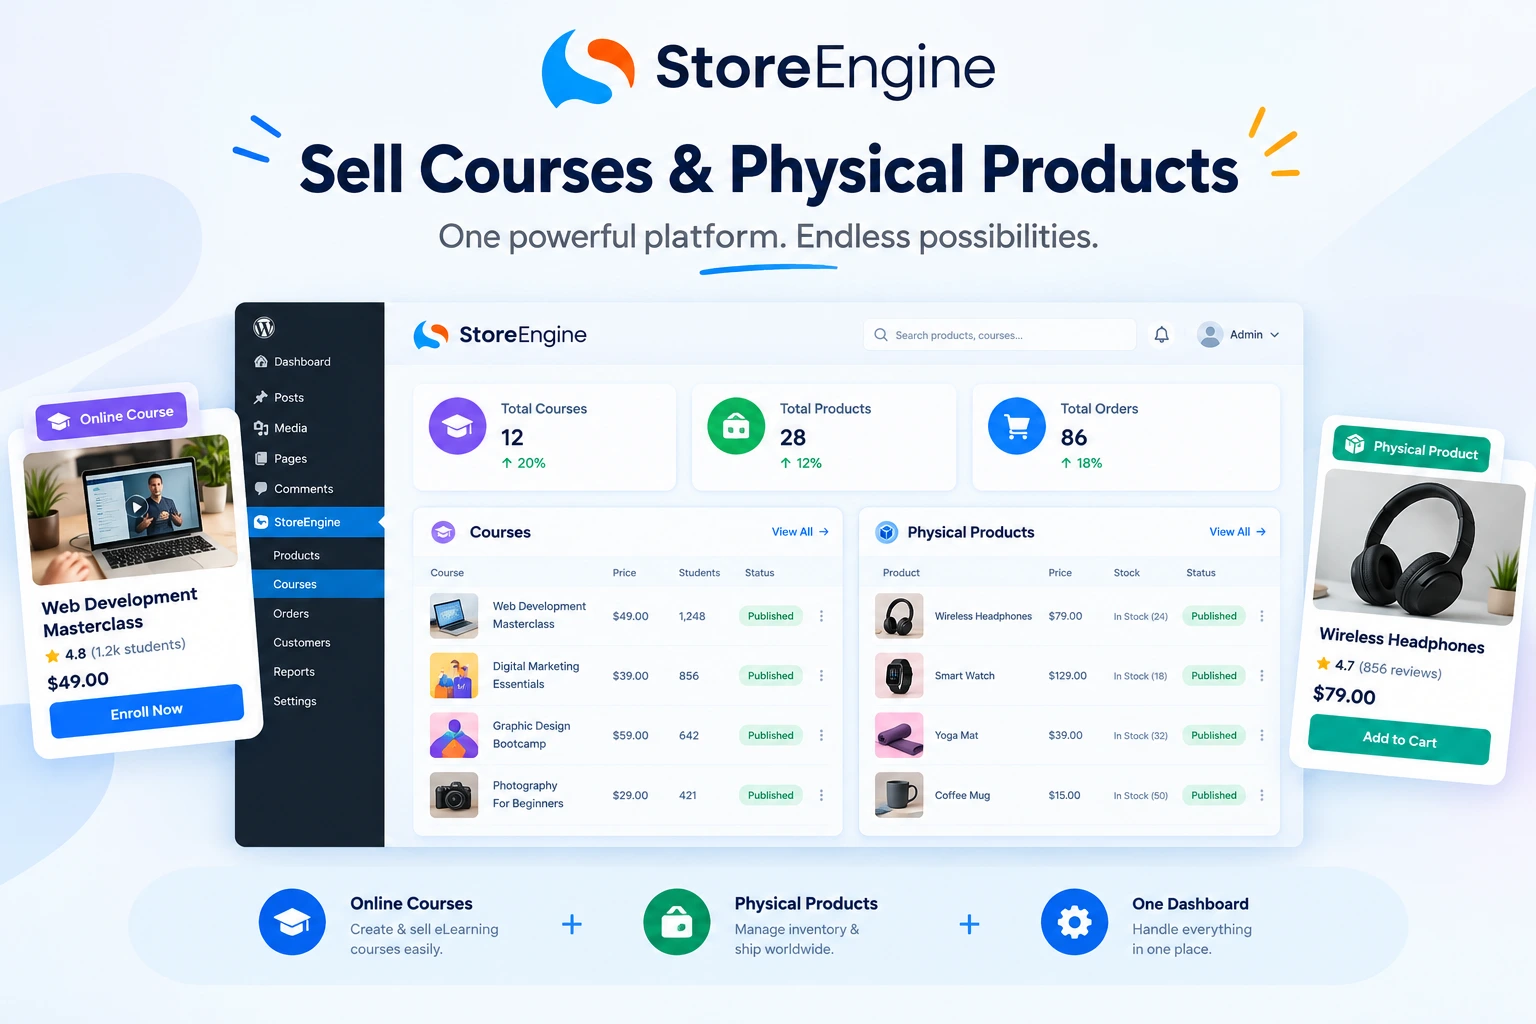1536x1024 pixels.
Task: Click the Students column header
Action: click(699, 573)
